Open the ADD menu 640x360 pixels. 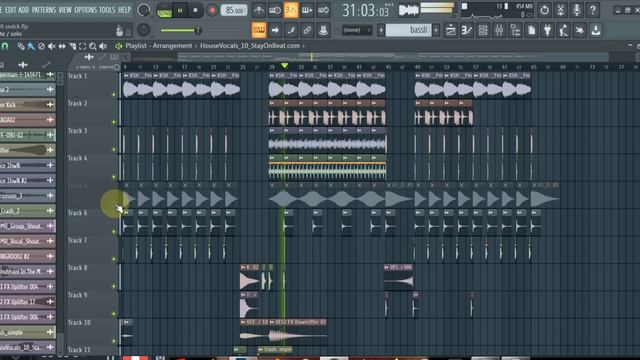24,9
